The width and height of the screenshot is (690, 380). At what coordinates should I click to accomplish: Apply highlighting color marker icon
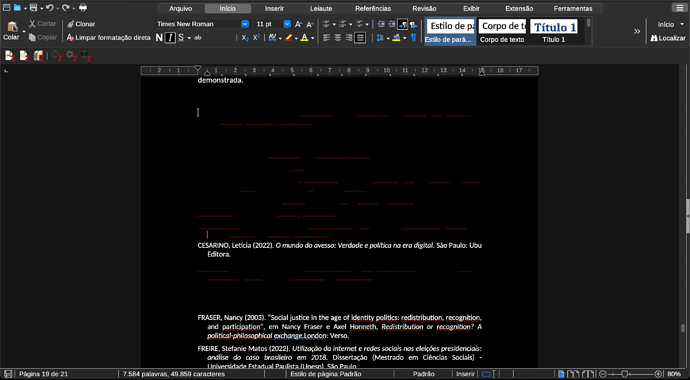click(288, 38)
